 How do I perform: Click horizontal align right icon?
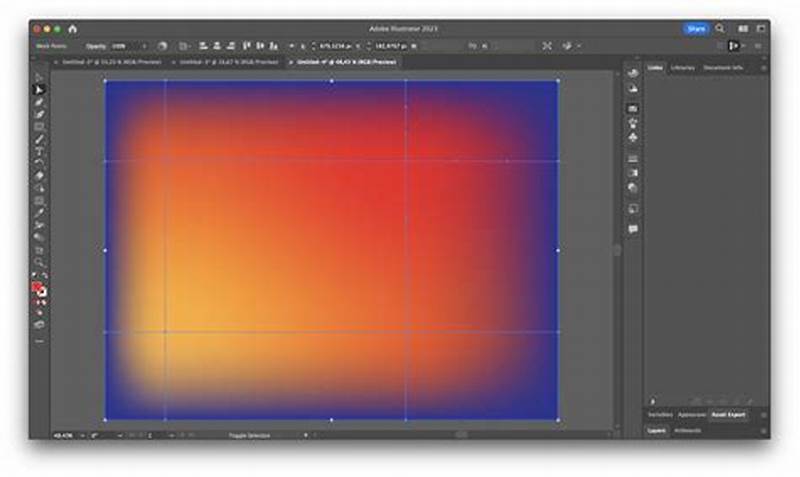231,46
